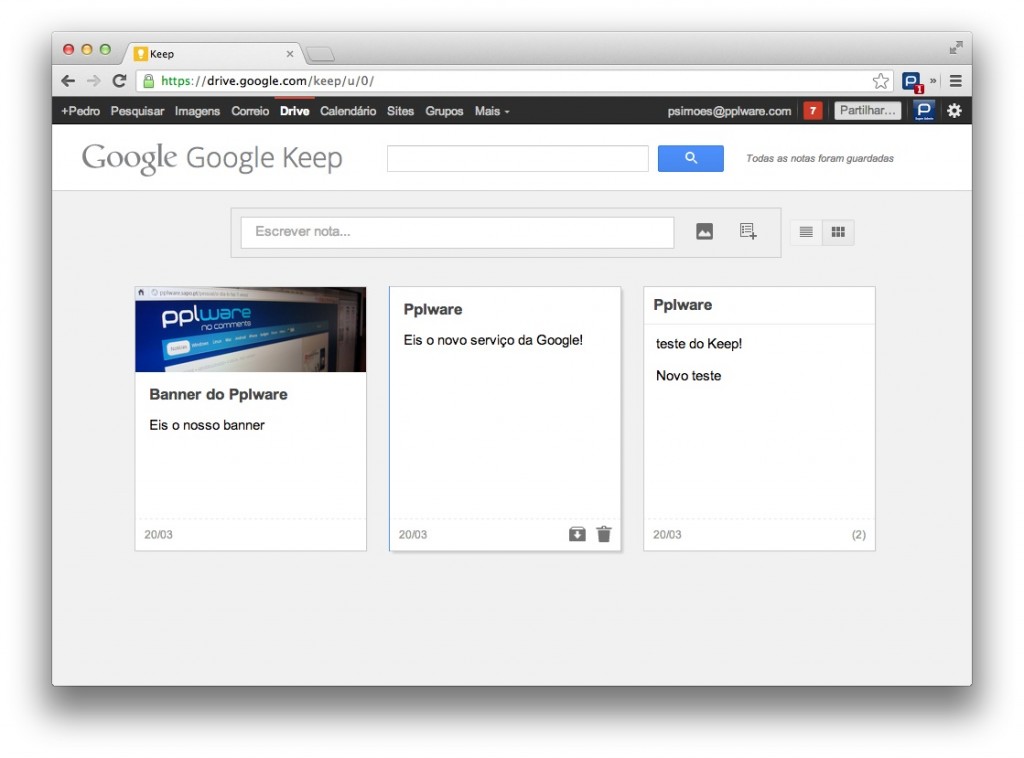Image resolution: width=1024 pixels, height=758 pixels.
Task: Expand the Mais dropdown menu
Action: 492,111
